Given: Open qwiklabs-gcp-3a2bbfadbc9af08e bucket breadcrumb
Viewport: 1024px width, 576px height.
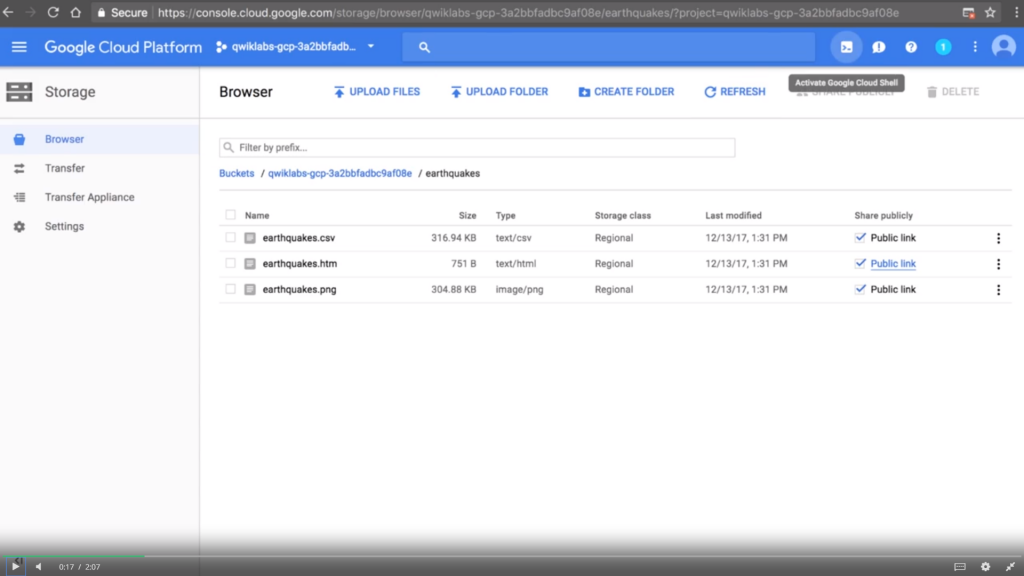Looking at the screenshot, I should 340,173.
